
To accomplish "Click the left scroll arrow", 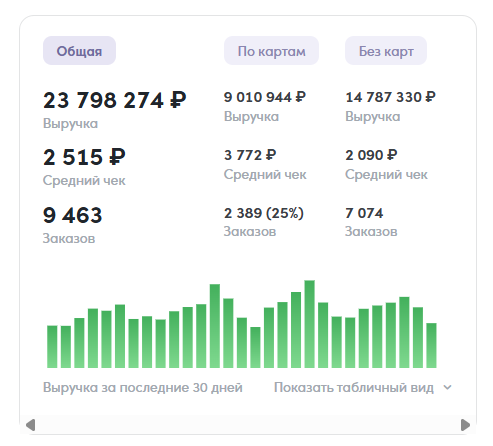I will pos(30,425).
